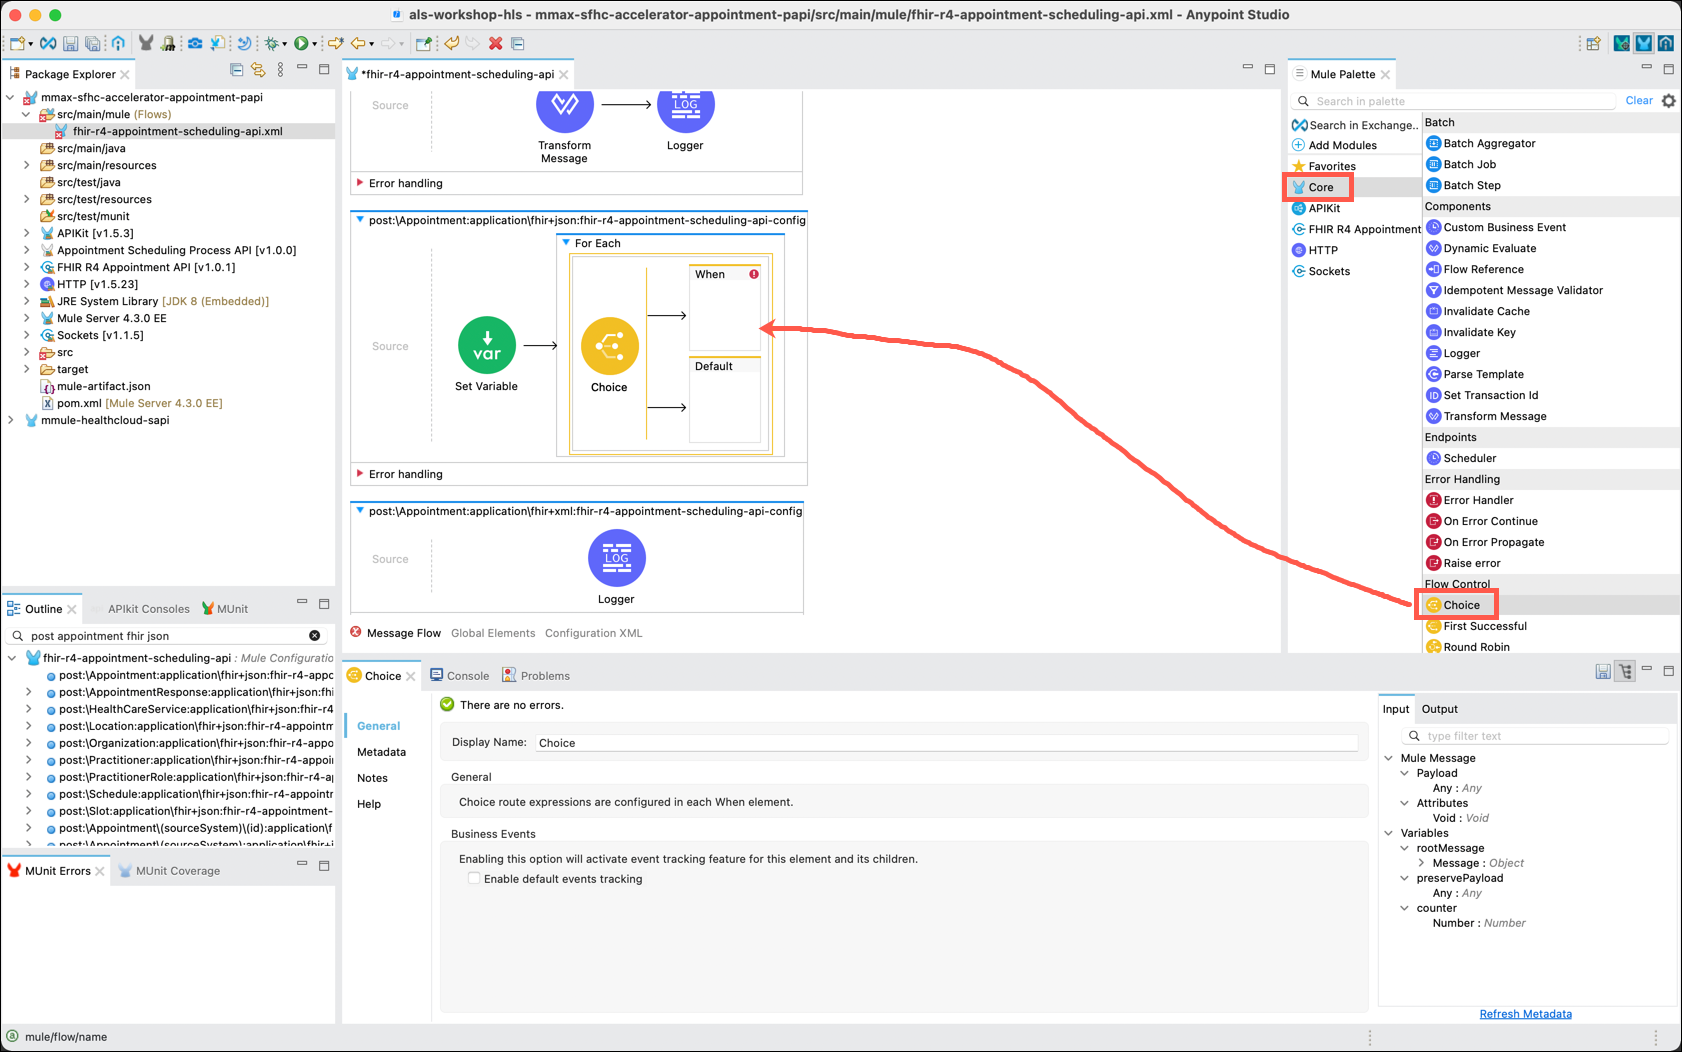Click Clear in palette search
Viewport: 1682px width, 1052px height.
(x=1639, y=101)
